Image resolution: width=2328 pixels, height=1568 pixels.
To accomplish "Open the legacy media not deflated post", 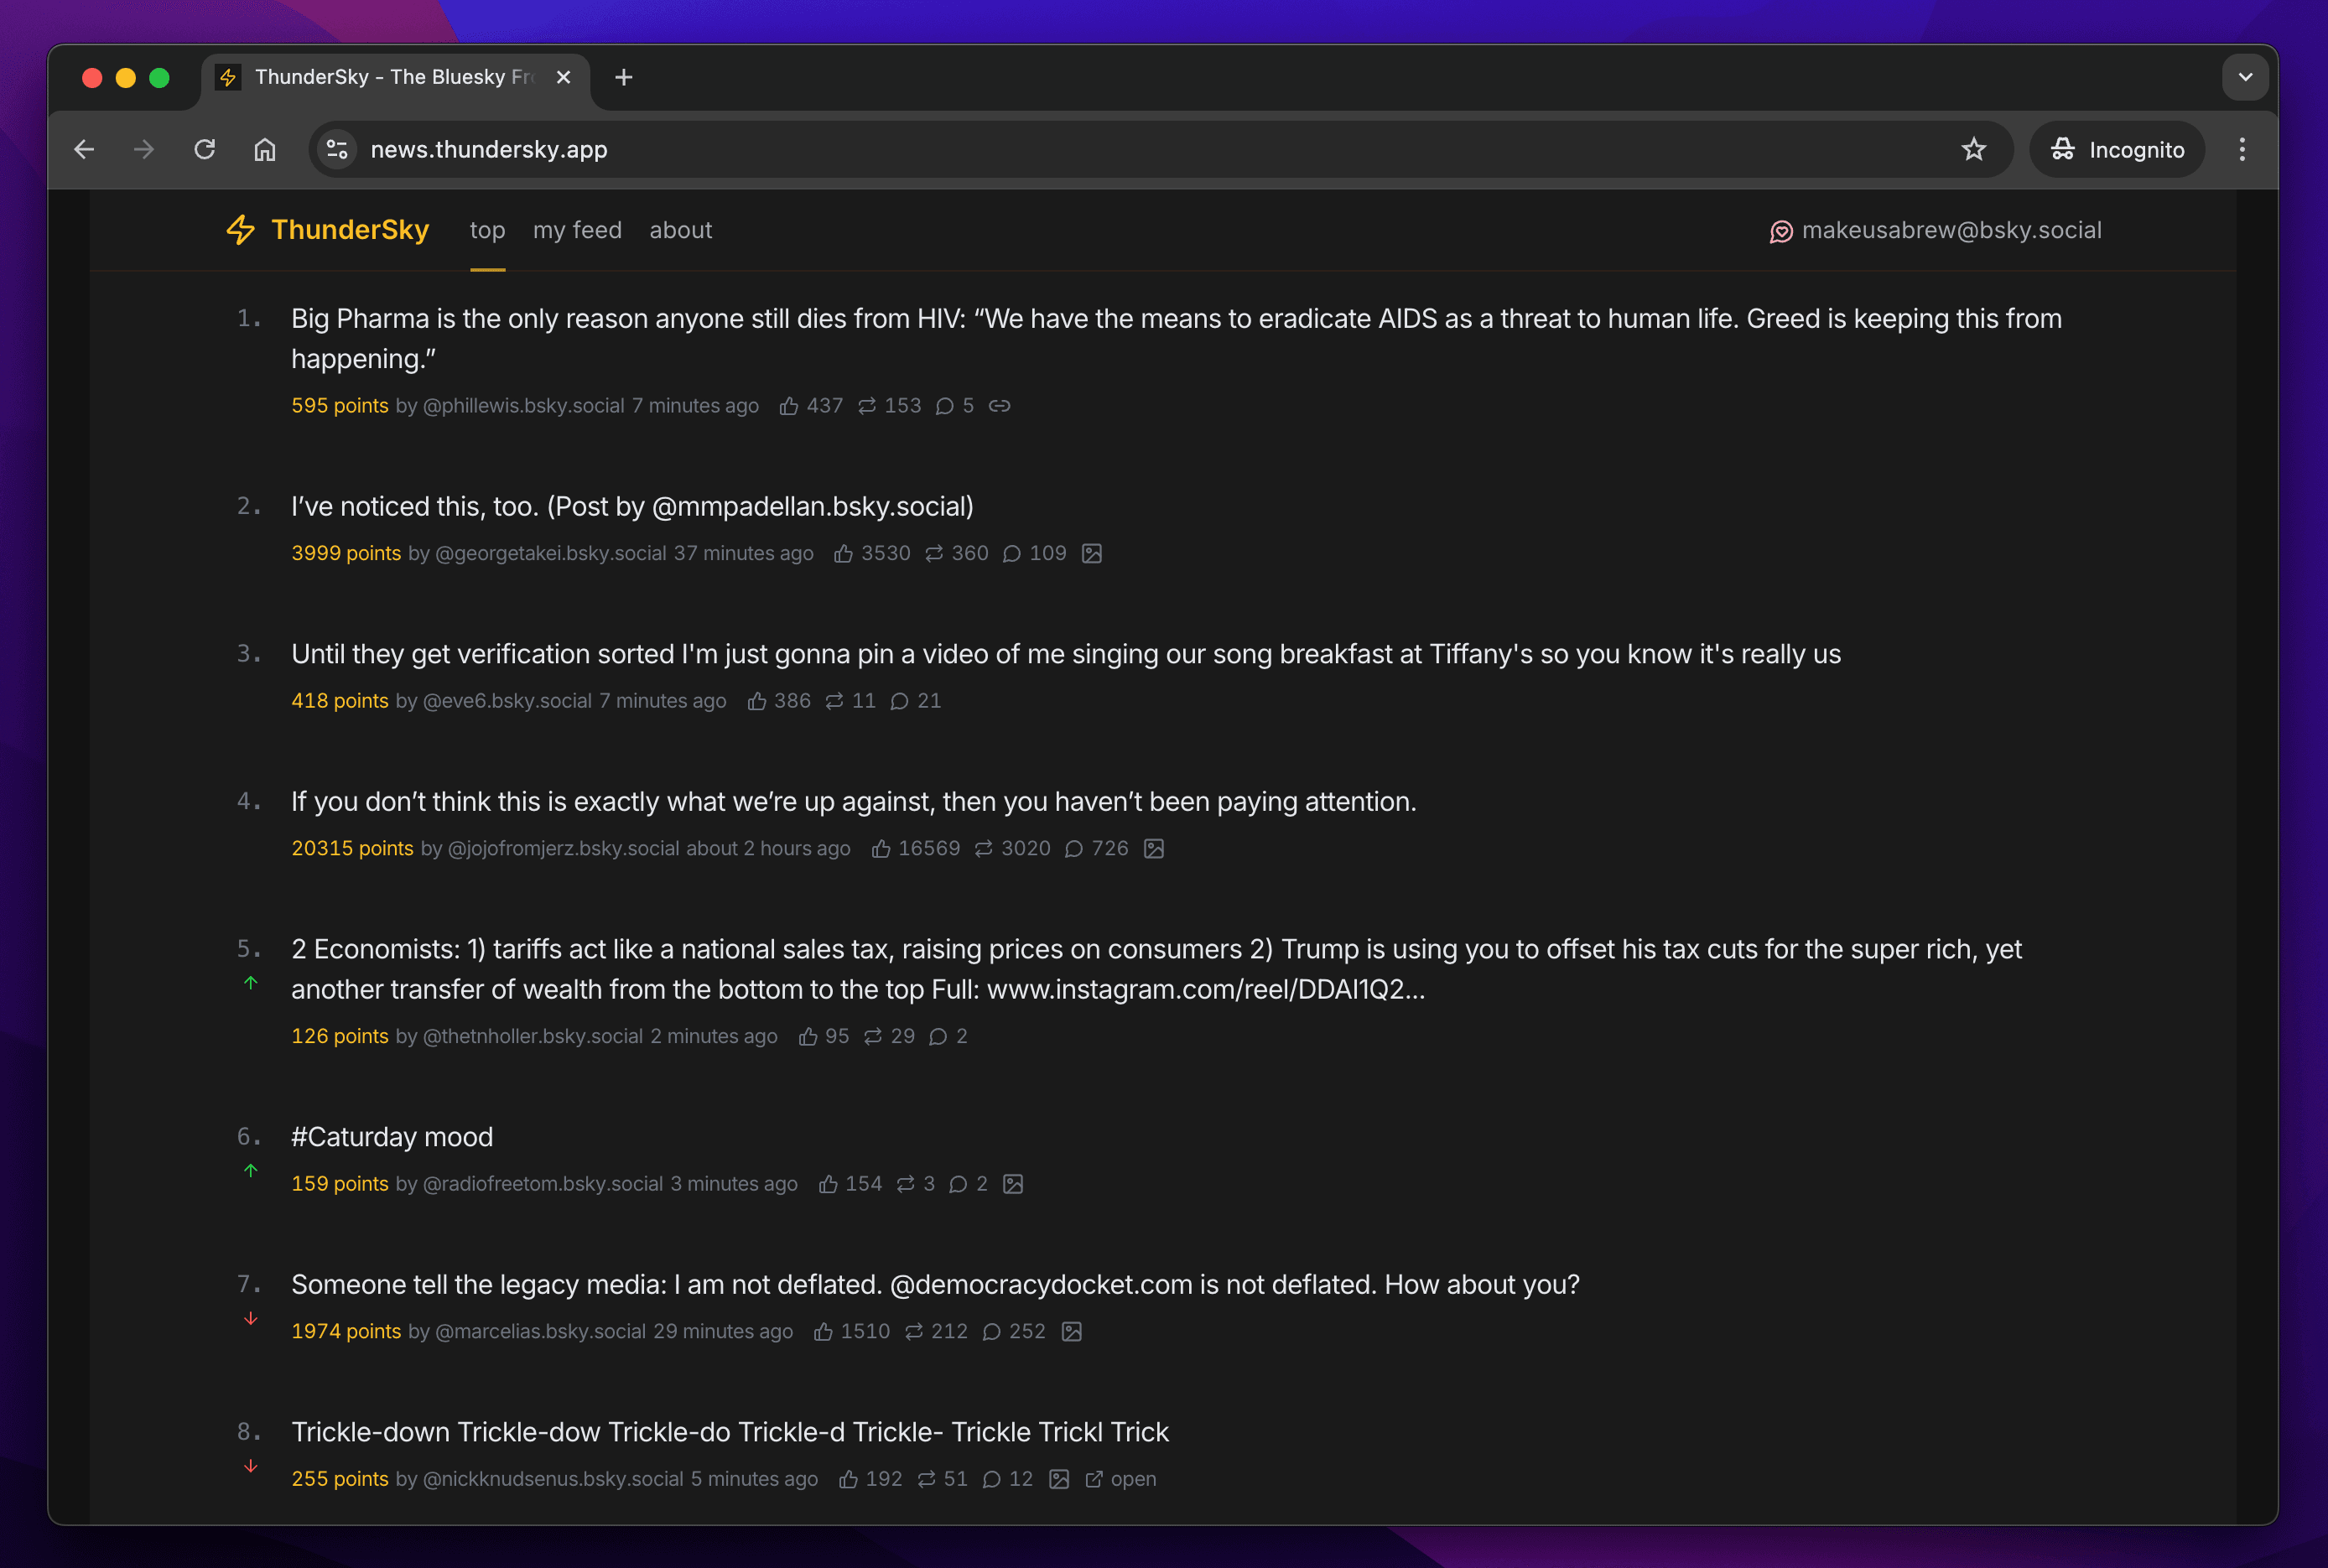I will coord(935,1285).
